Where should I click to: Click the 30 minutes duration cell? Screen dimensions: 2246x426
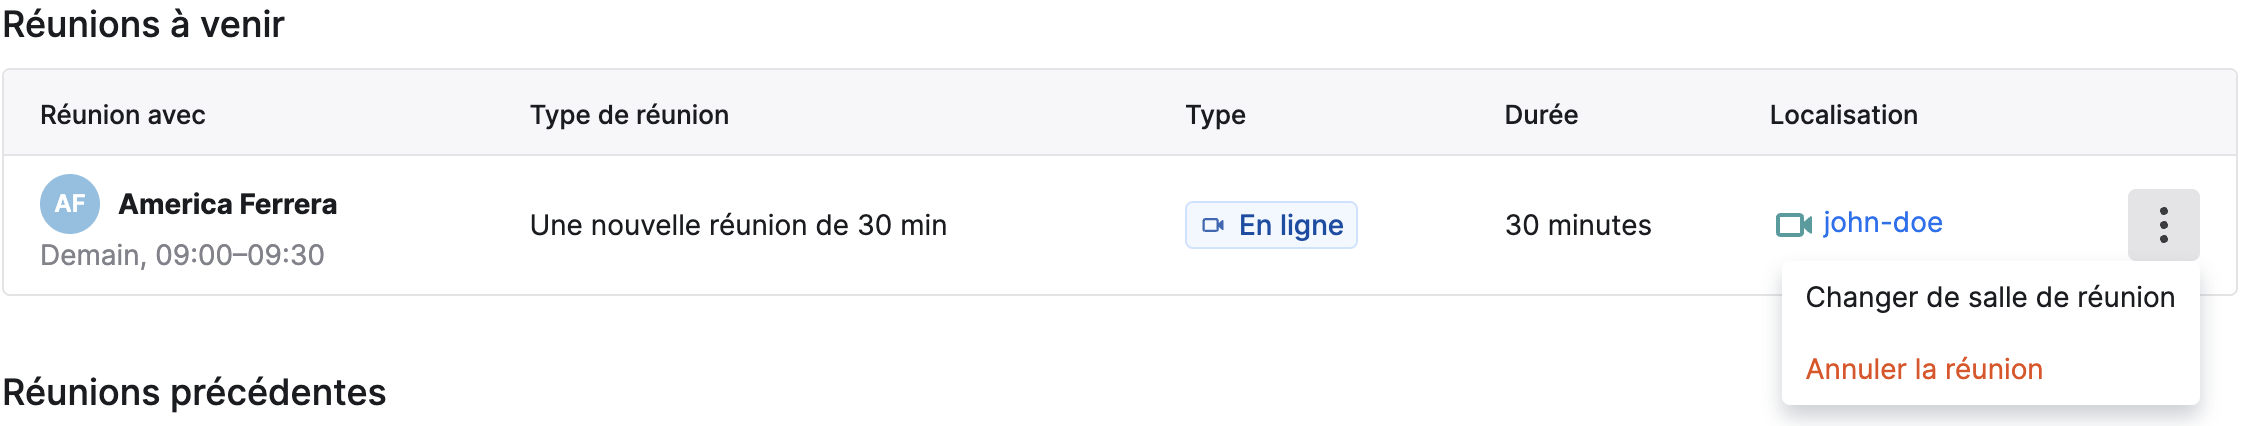click(x=1578, y=225)
